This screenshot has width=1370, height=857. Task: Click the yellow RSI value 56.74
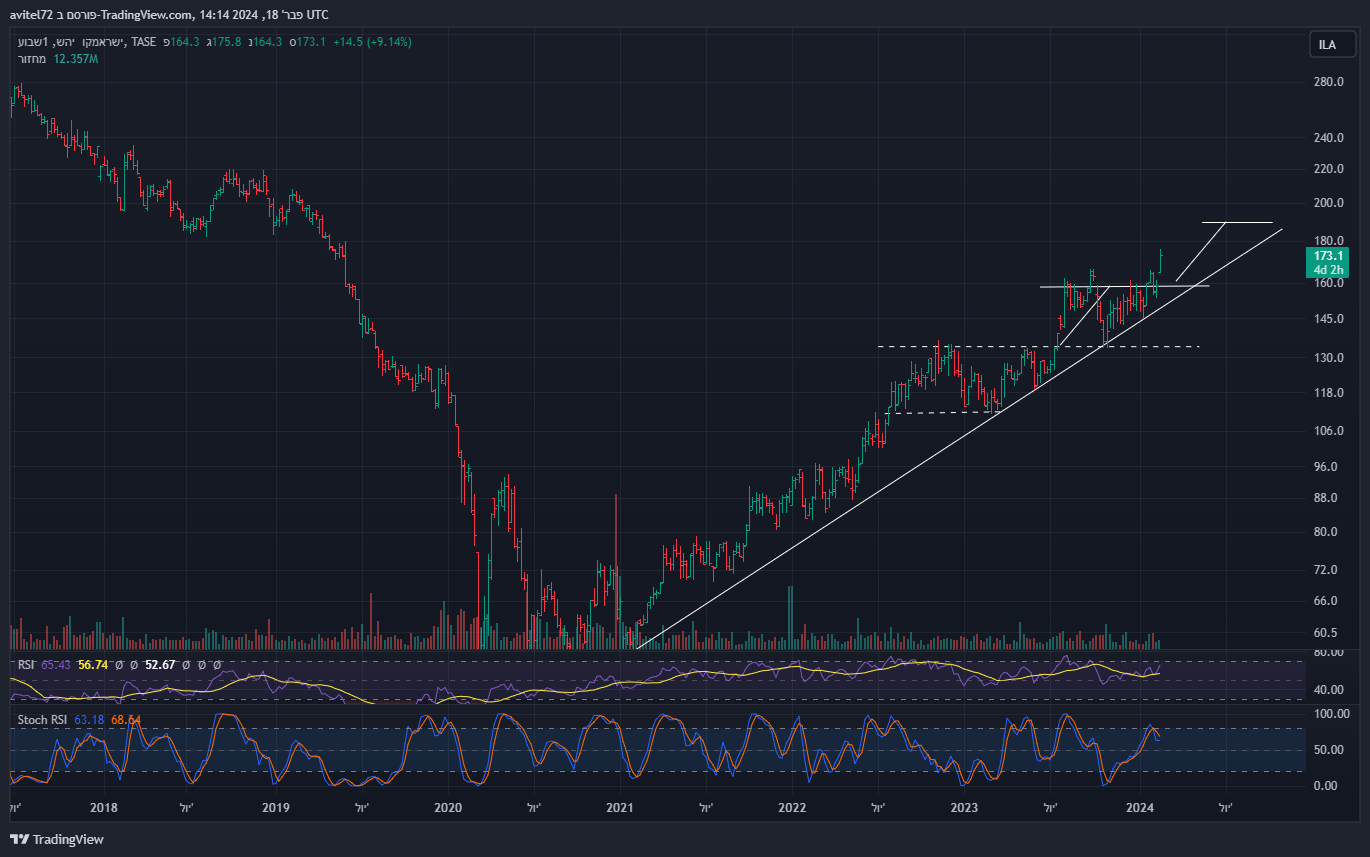pos(92,665)
